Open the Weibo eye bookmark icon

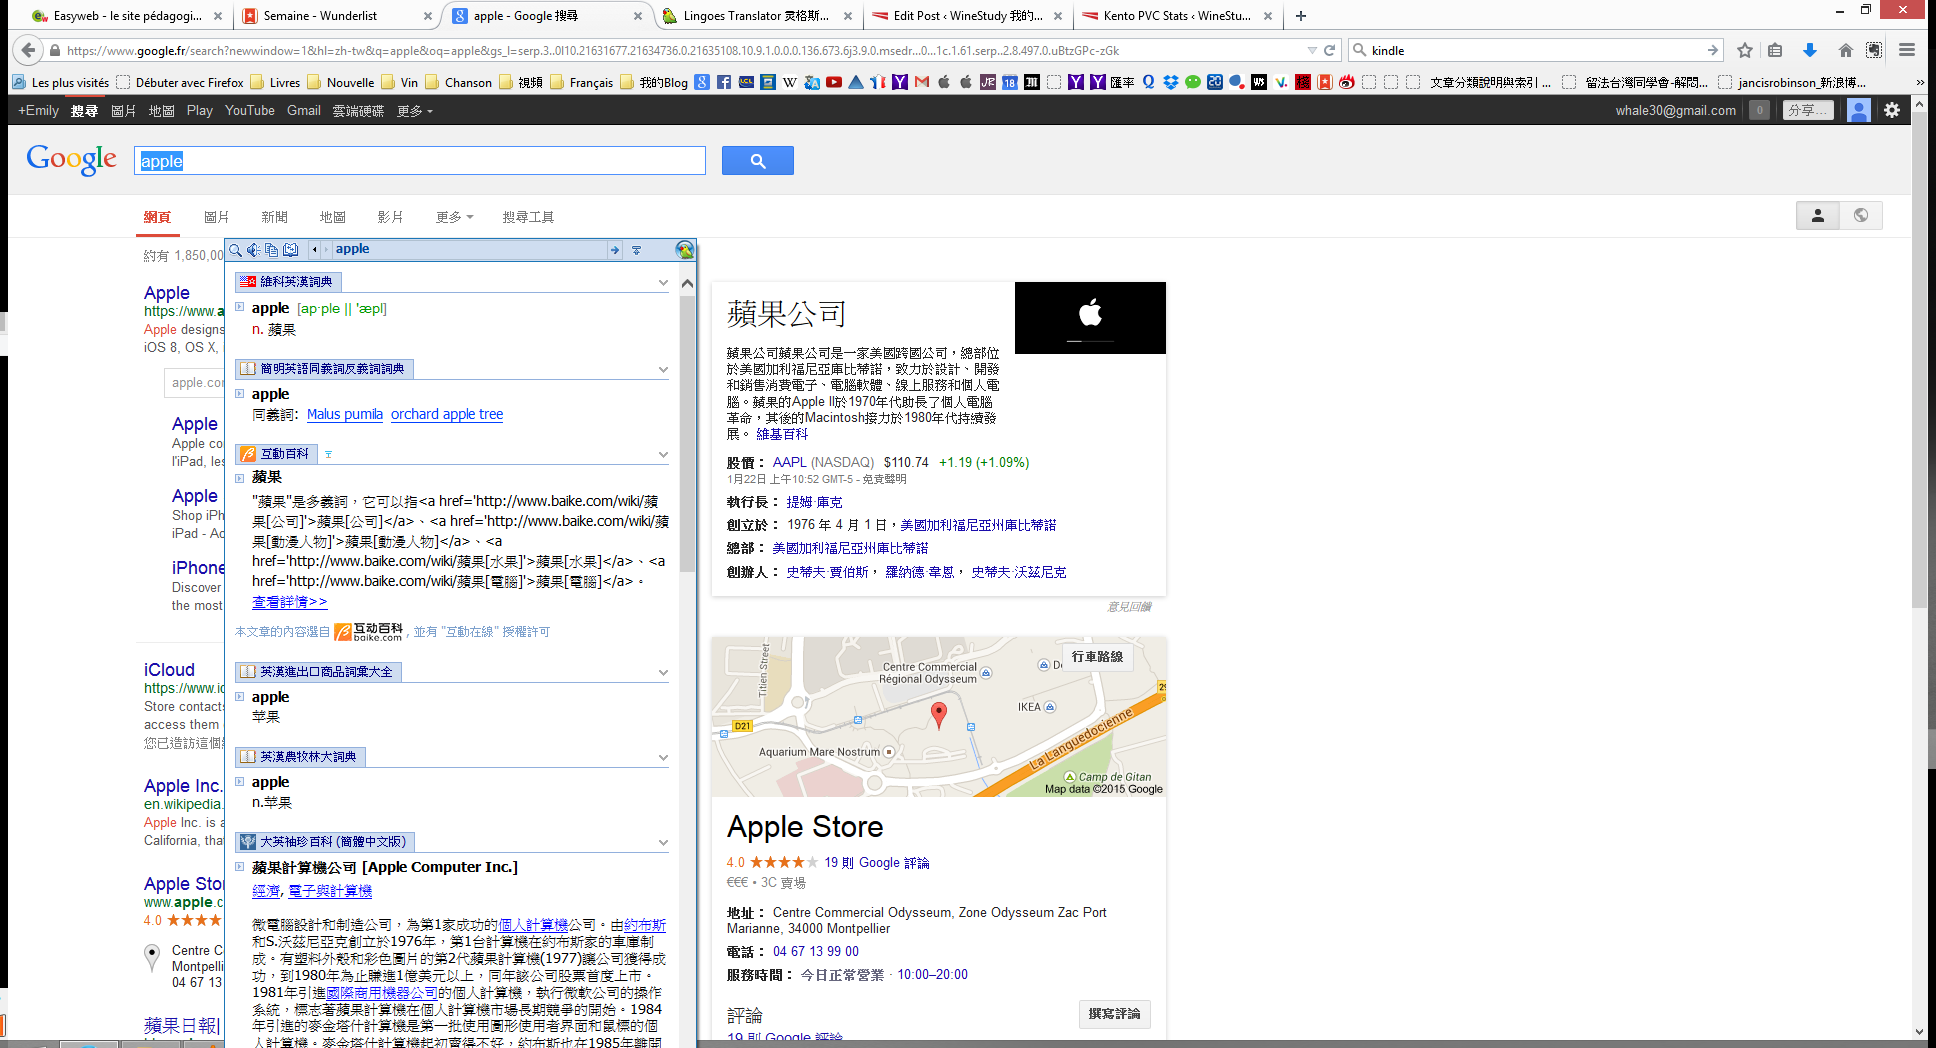point(1347,82)
